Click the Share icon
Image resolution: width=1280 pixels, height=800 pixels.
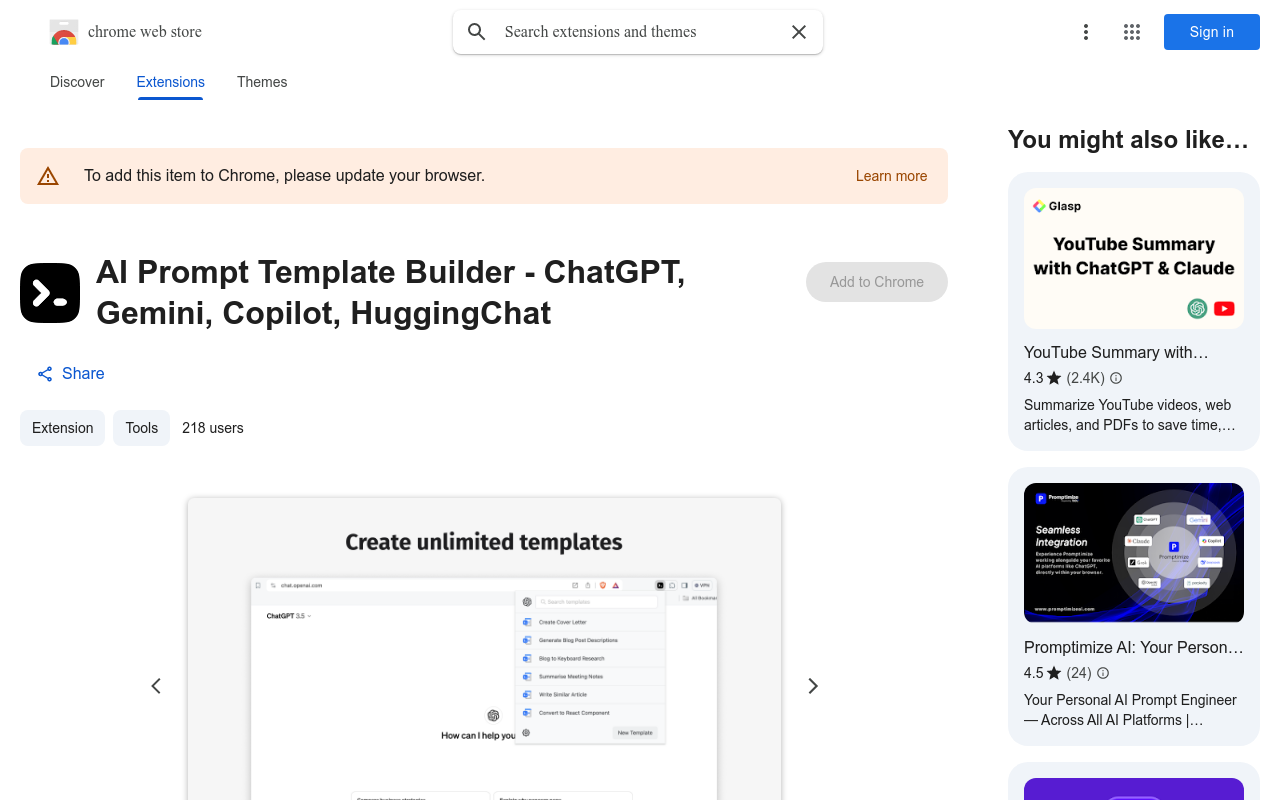pos(45,374)
